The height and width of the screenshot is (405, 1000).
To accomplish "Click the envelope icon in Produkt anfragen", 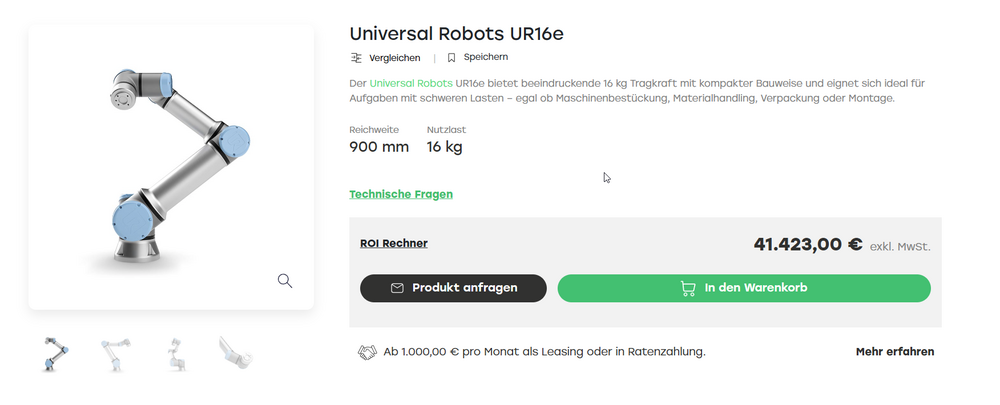I will click(397, 288).
